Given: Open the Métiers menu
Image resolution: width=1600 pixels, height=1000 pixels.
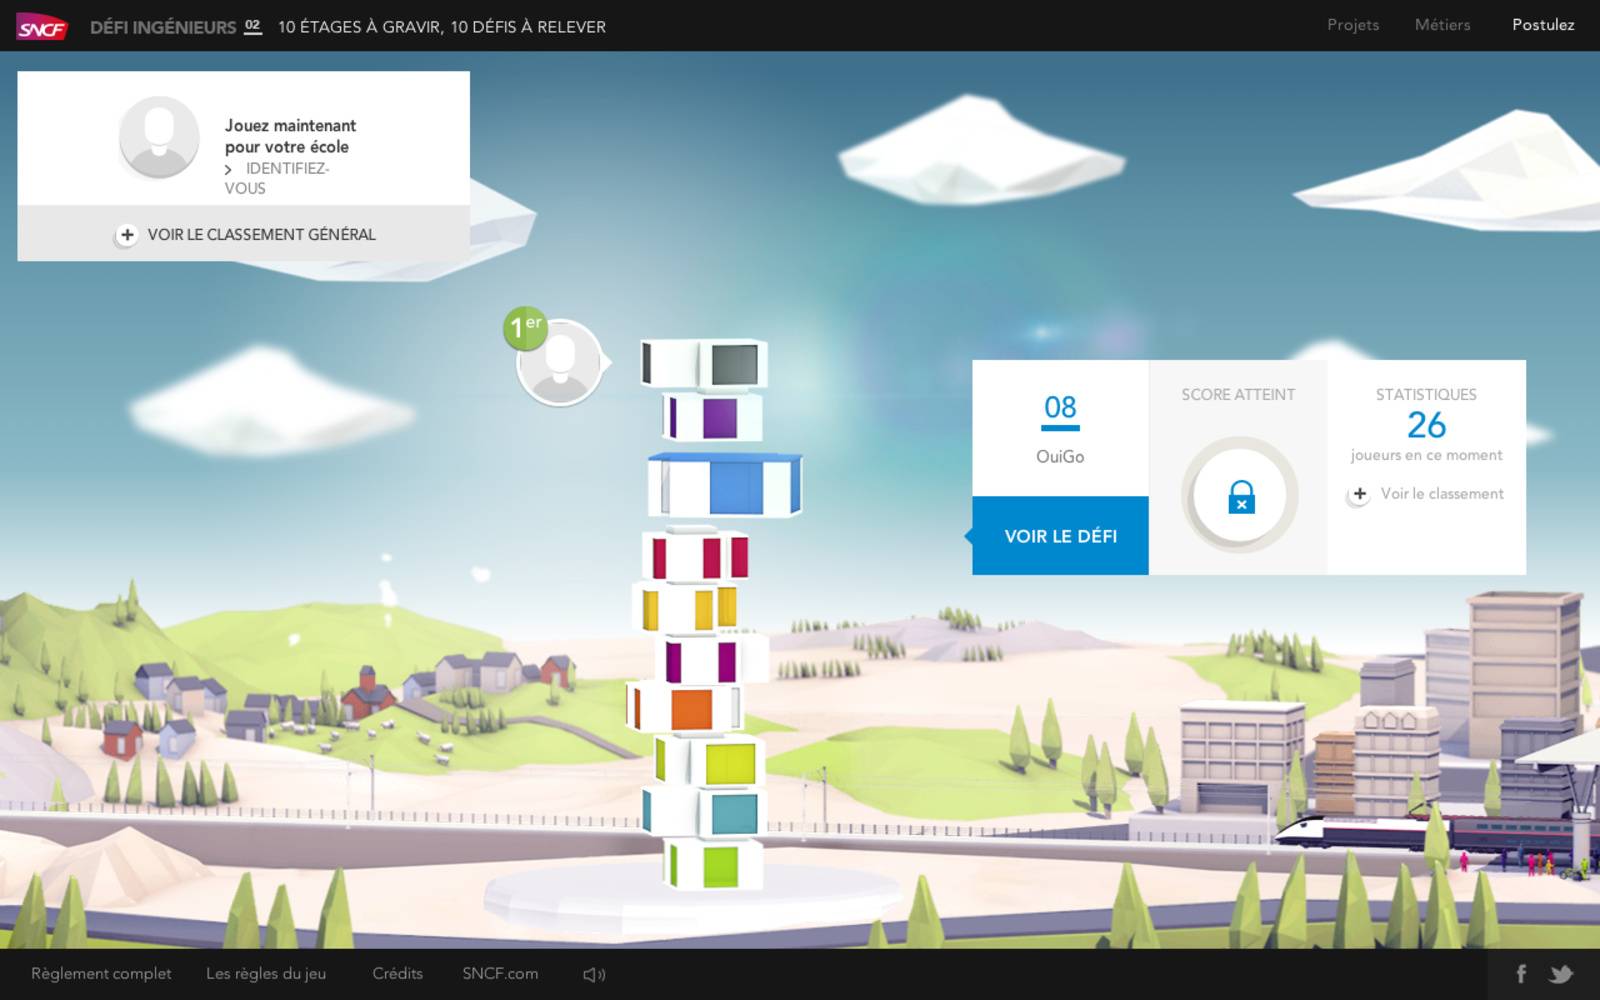Looking at the screenshot, I should [1442, 25].
